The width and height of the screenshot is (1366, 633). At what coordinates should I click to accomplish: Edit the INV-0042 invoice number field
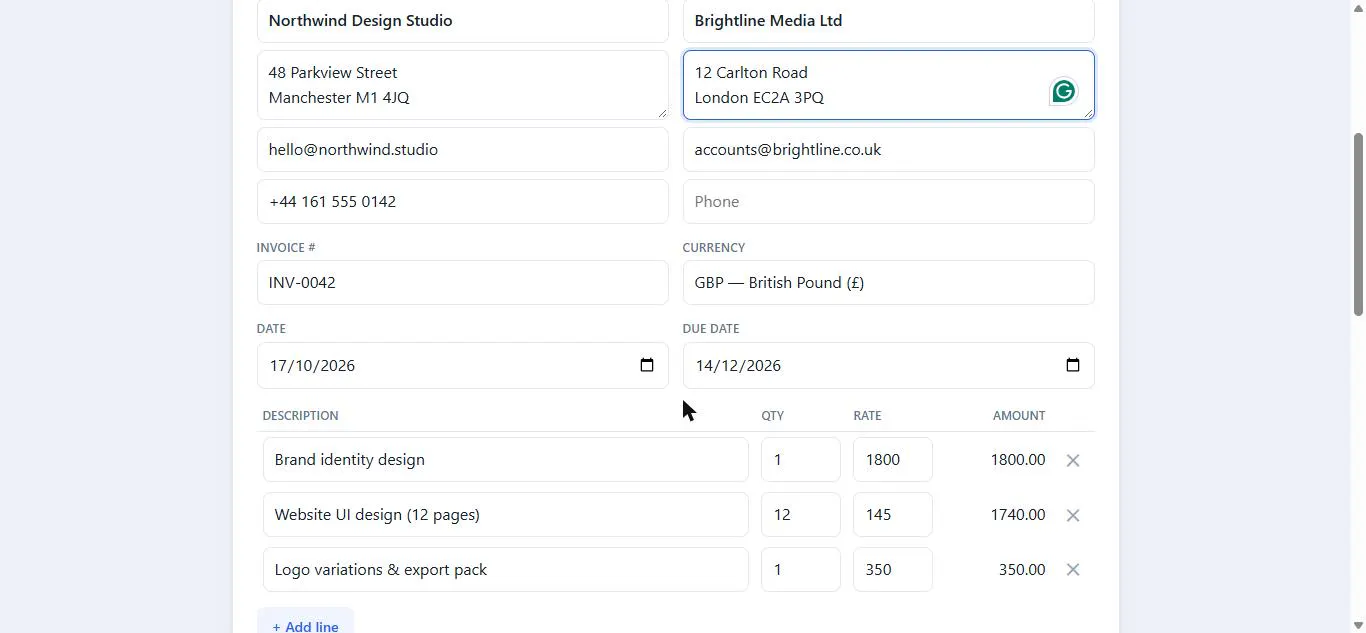pos(462,283)
